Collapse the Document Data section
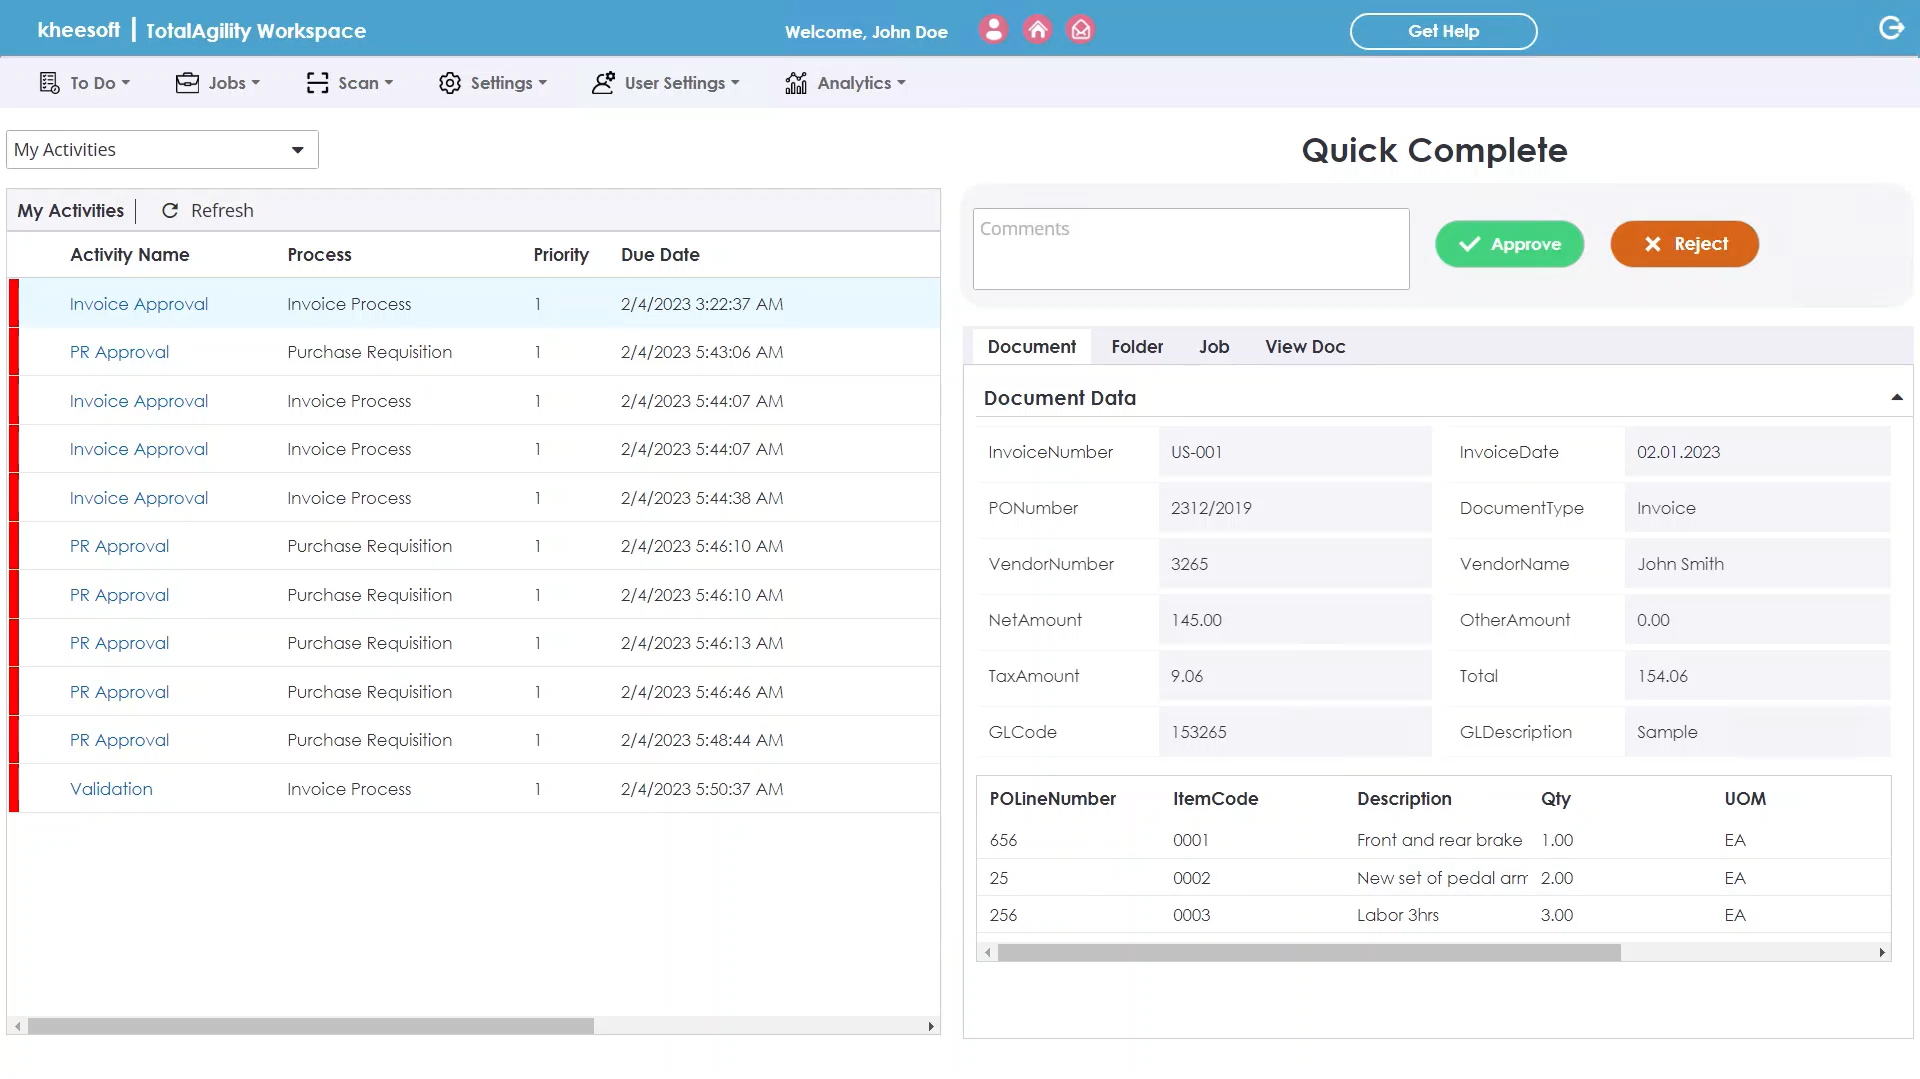The height and width of the screenshot is (1079, 1920). pos(1896,398)
